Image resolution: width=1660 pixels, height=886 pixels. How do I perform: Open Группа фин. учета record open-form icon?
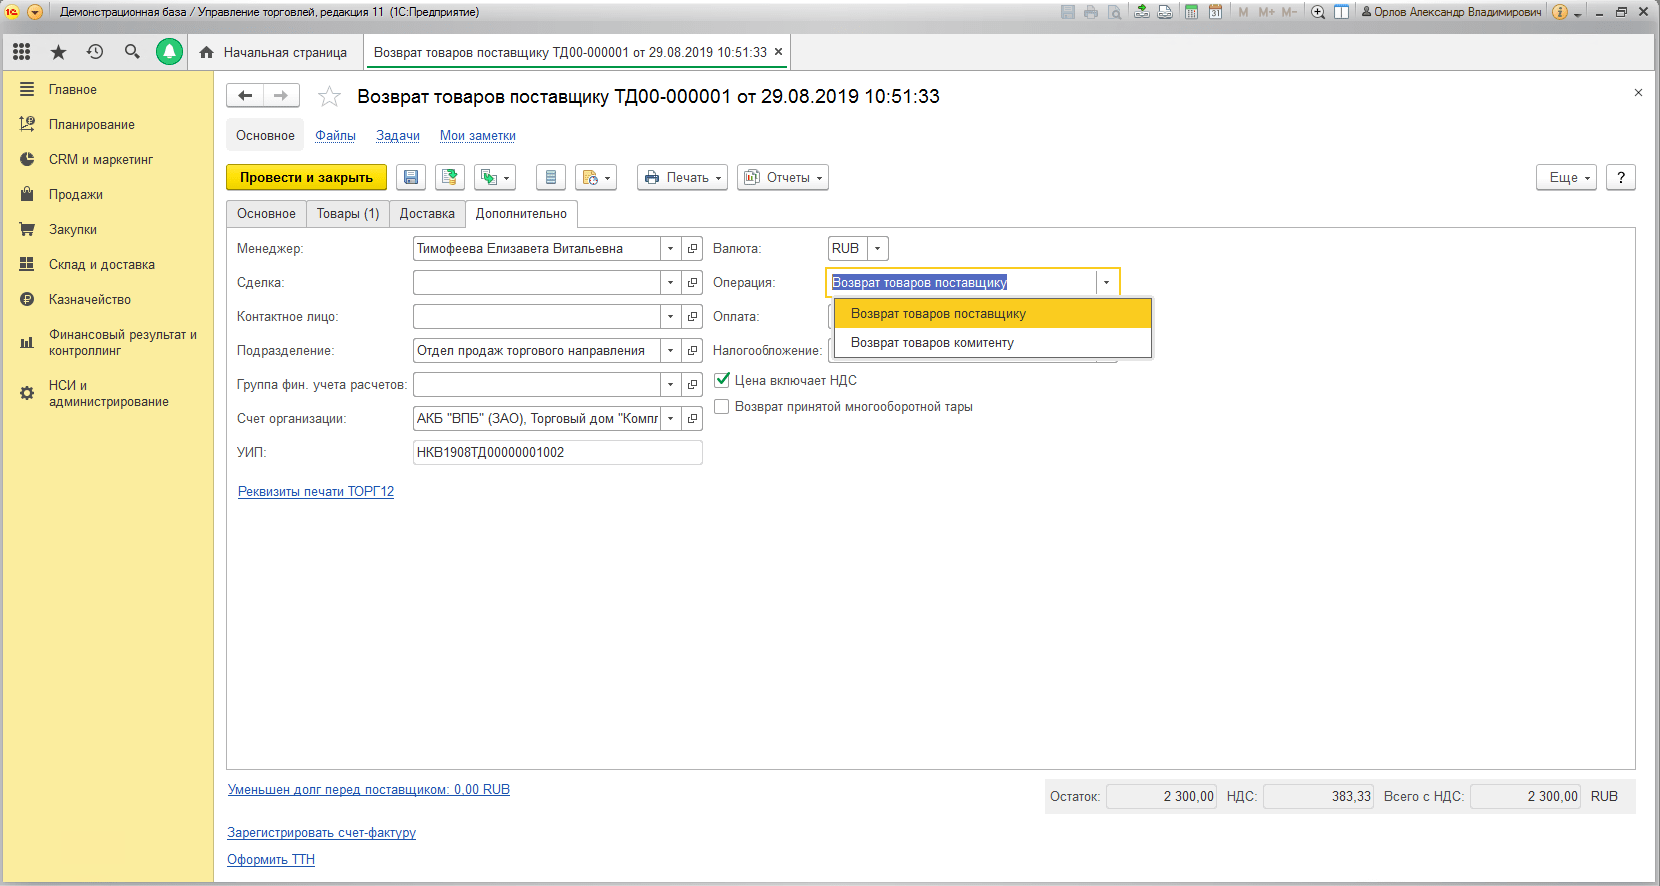click(x=692, y=385)
